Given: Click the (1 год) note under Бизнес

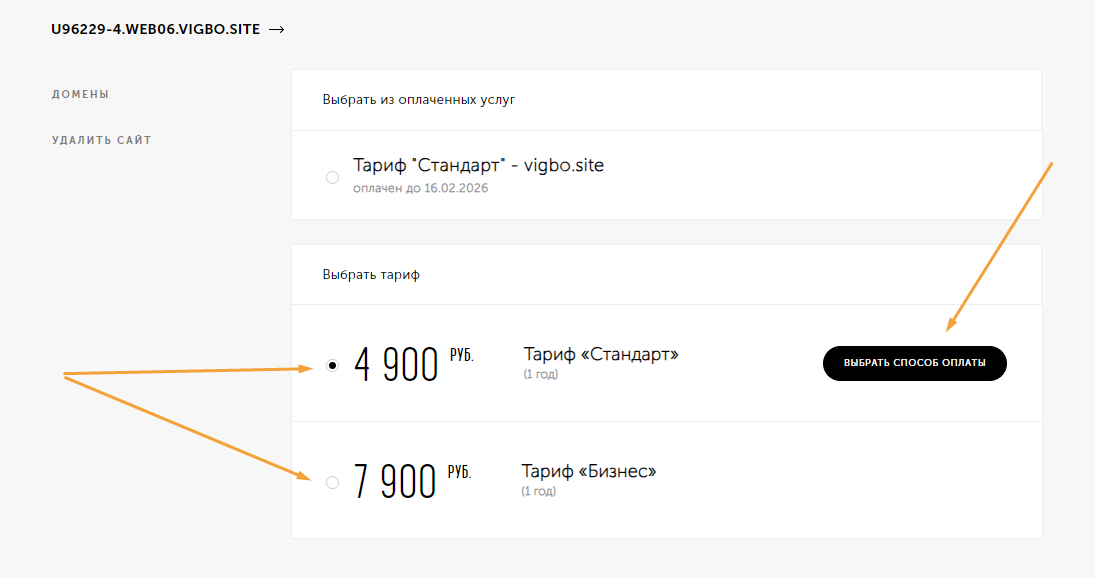Looking at the screenshot, I should click(x=539, y=491).
